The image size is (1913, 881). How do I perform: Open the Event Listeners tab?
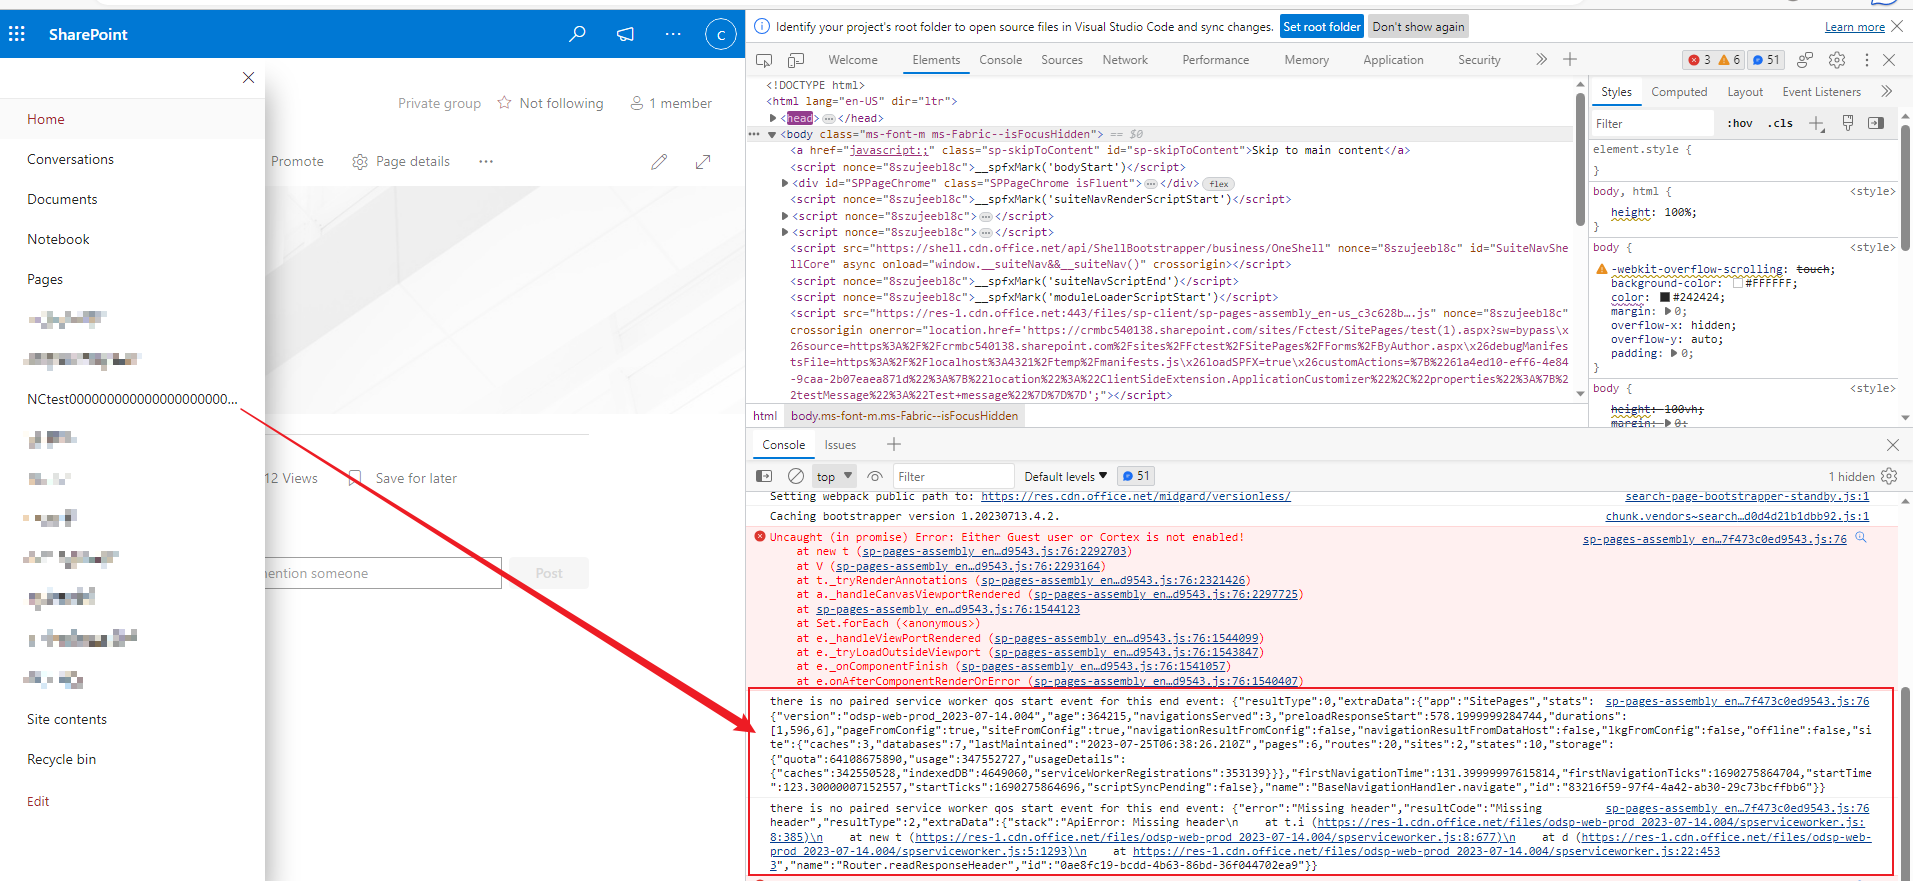[1821, 92]
